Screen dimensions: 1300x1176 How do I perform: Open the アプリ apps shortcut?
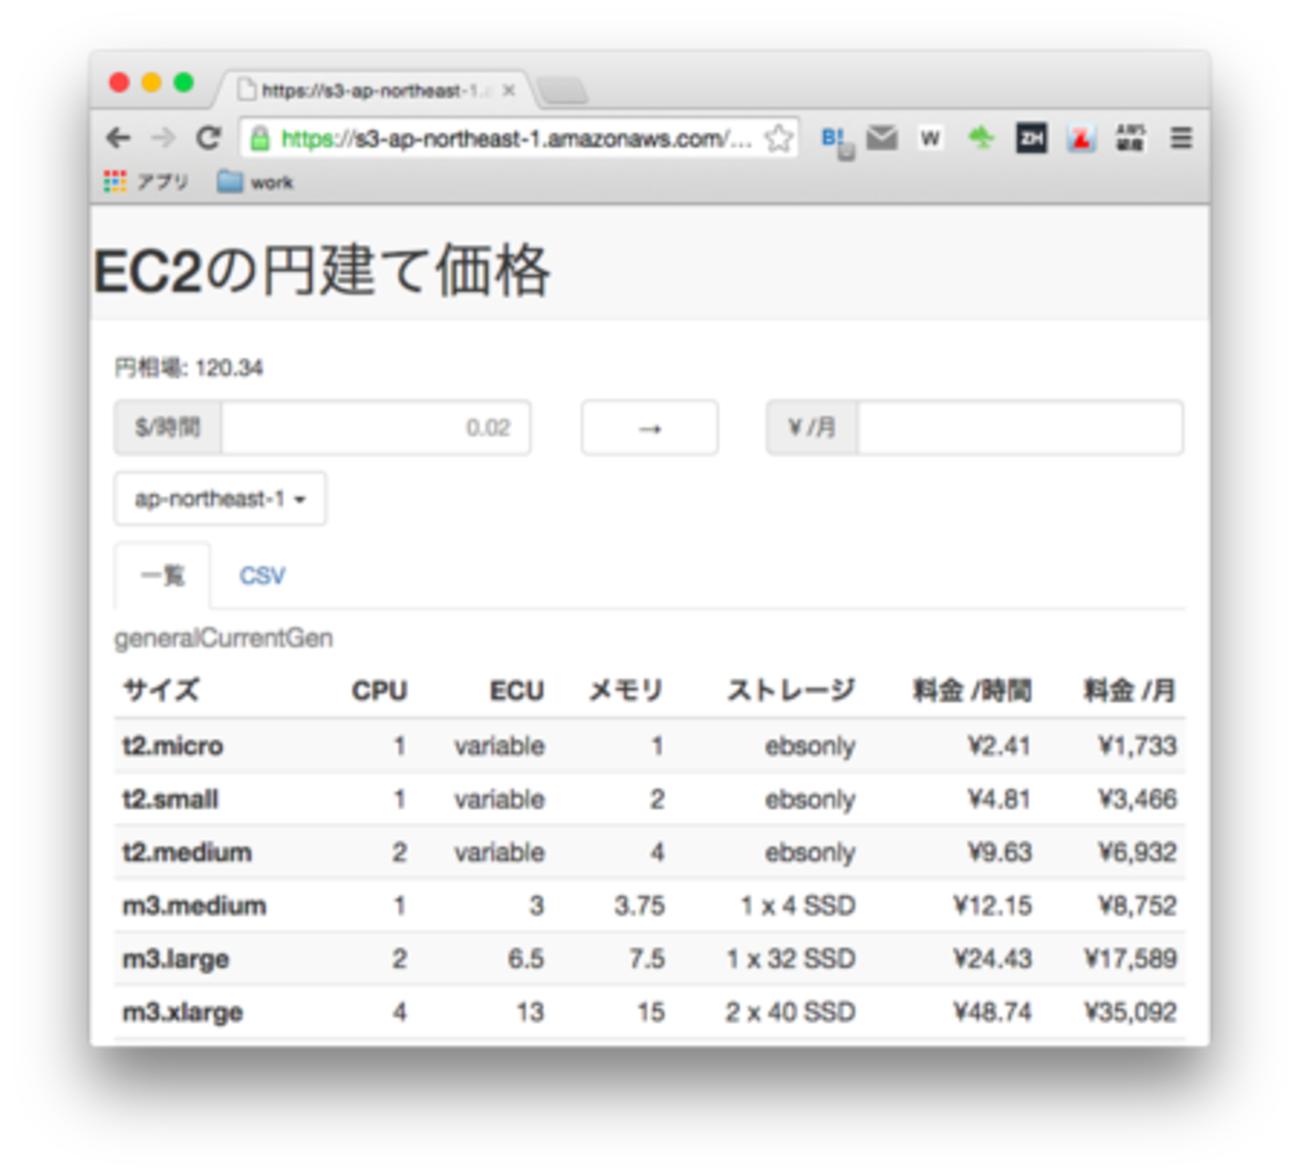(146, 182)
